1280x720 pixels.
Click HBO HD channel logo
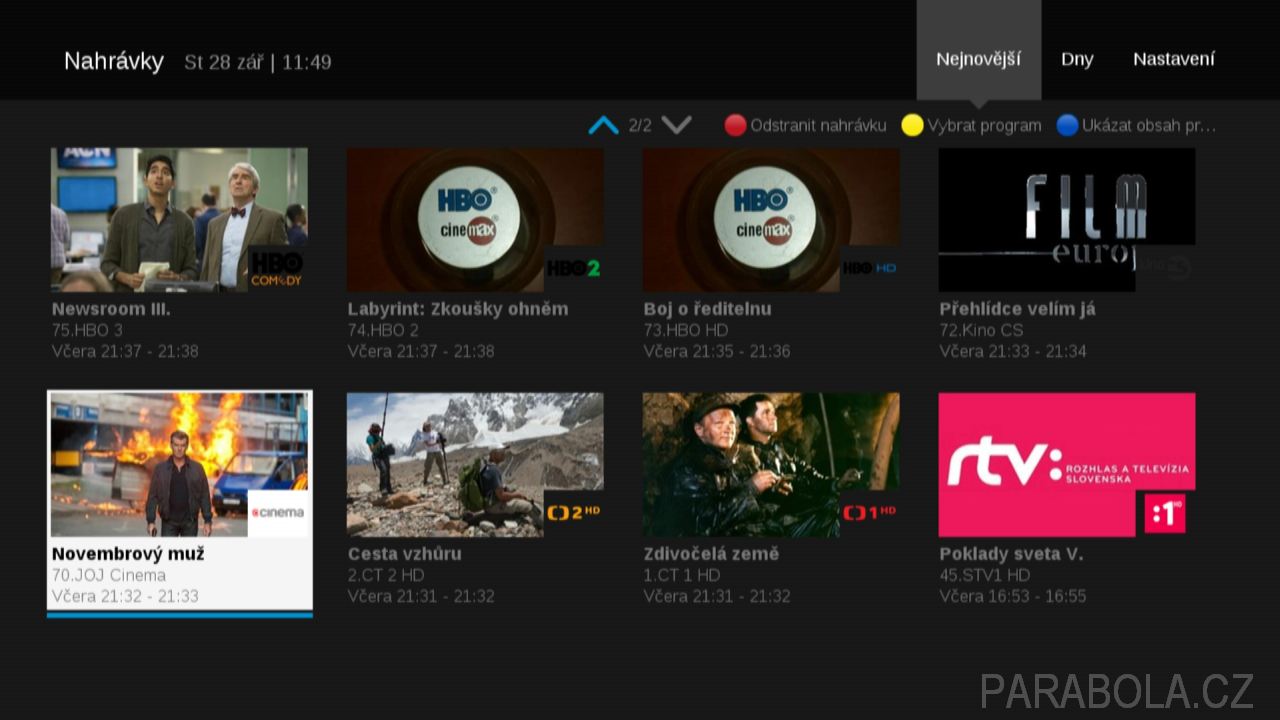tap(869, 269)
